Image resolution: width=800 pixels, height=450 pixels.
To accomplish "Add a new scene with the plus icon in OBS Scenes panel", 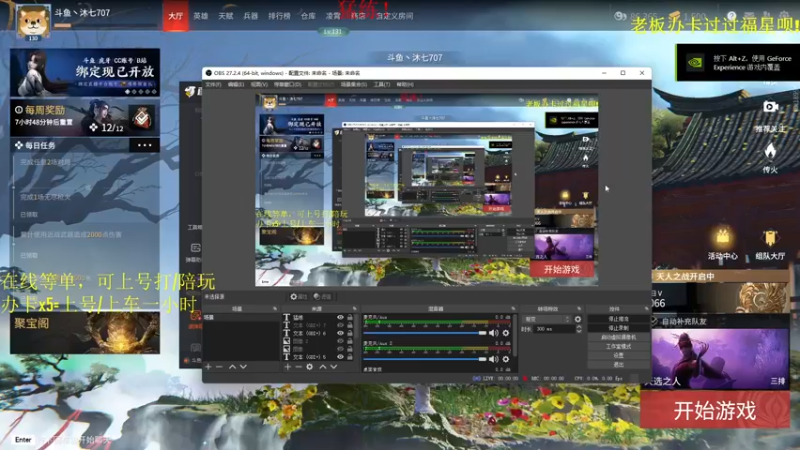I will click(x=208, y=367).
